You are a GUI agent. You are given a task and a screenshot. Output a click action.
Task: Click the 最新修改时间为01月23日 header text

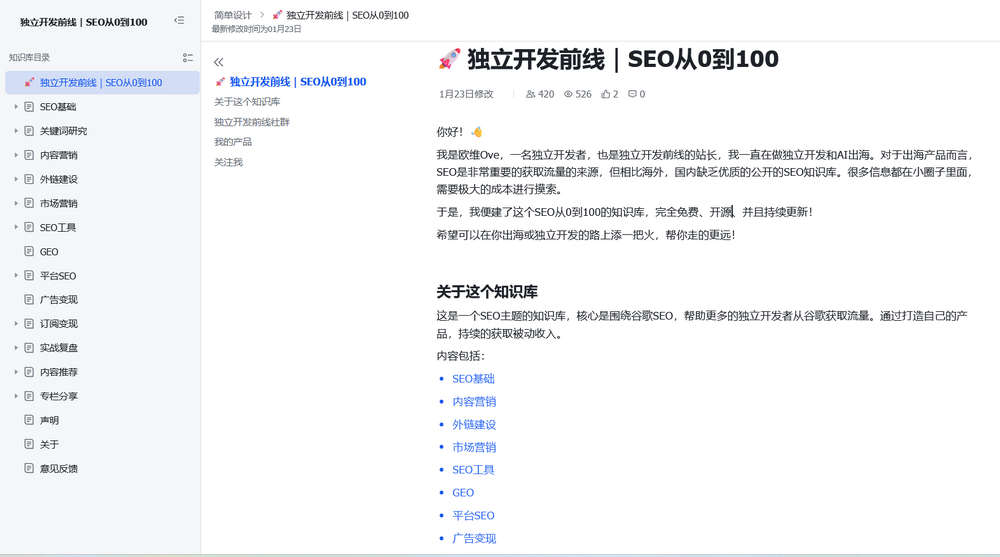click(x=256, y=29)
